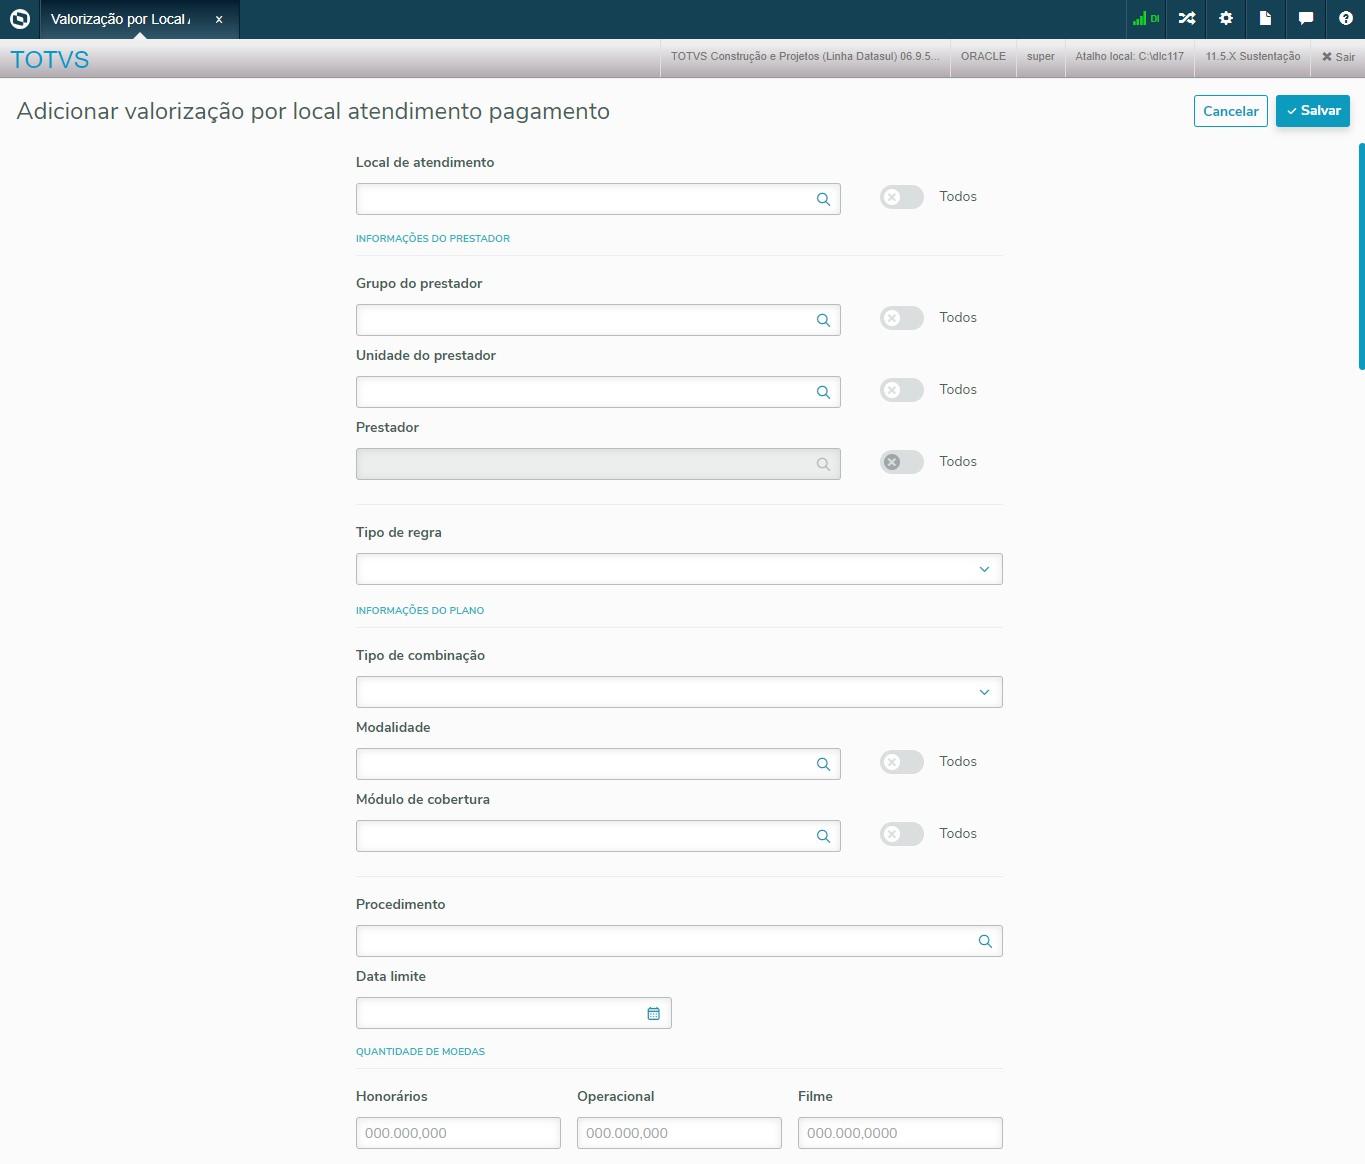Click the Unidade do prestador search magnifier
Image resolution: width=1365 pixels, height=1164 pixels.
823,392
